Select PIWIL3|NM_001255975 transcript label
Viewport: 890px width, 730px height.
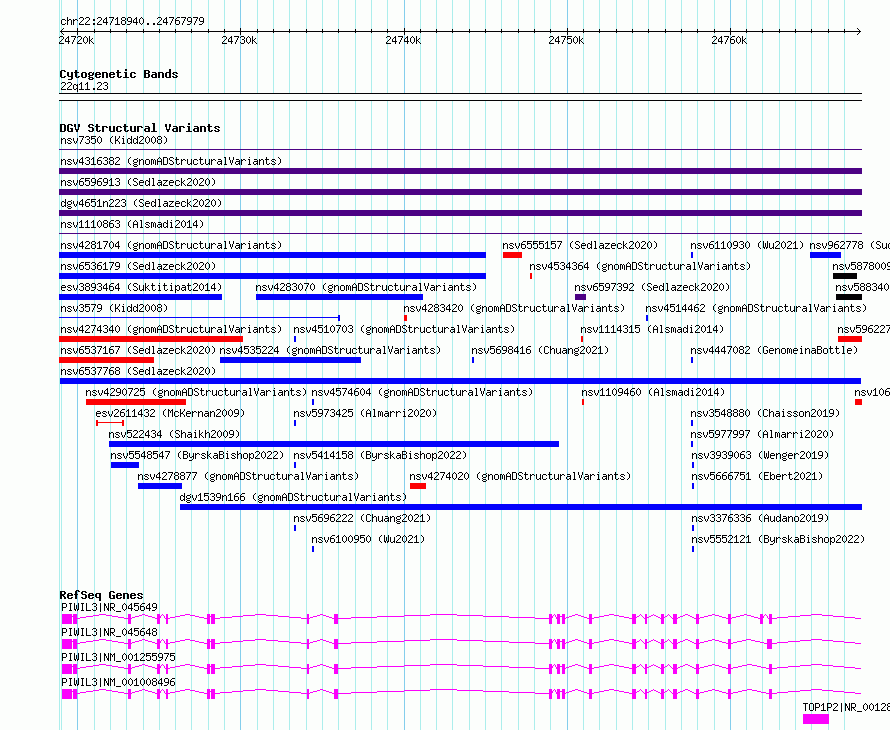(119, 657)
